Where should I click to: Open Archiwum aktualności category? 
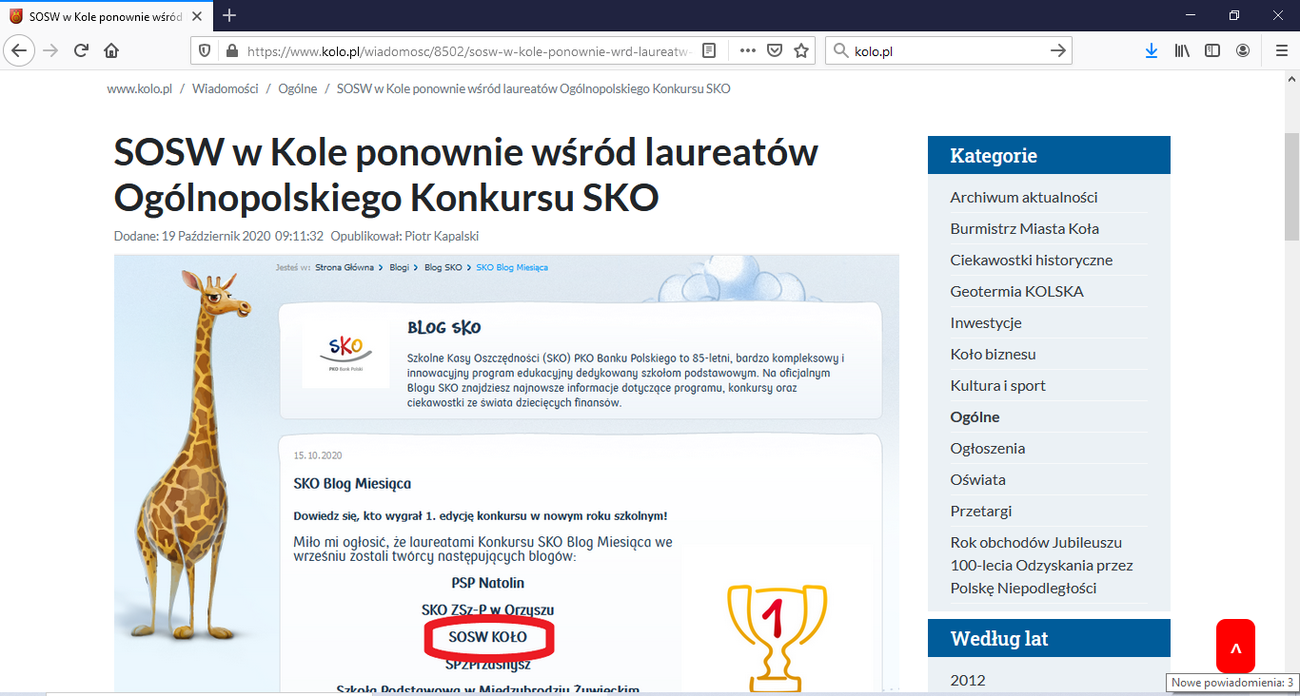pos(1024,197)
